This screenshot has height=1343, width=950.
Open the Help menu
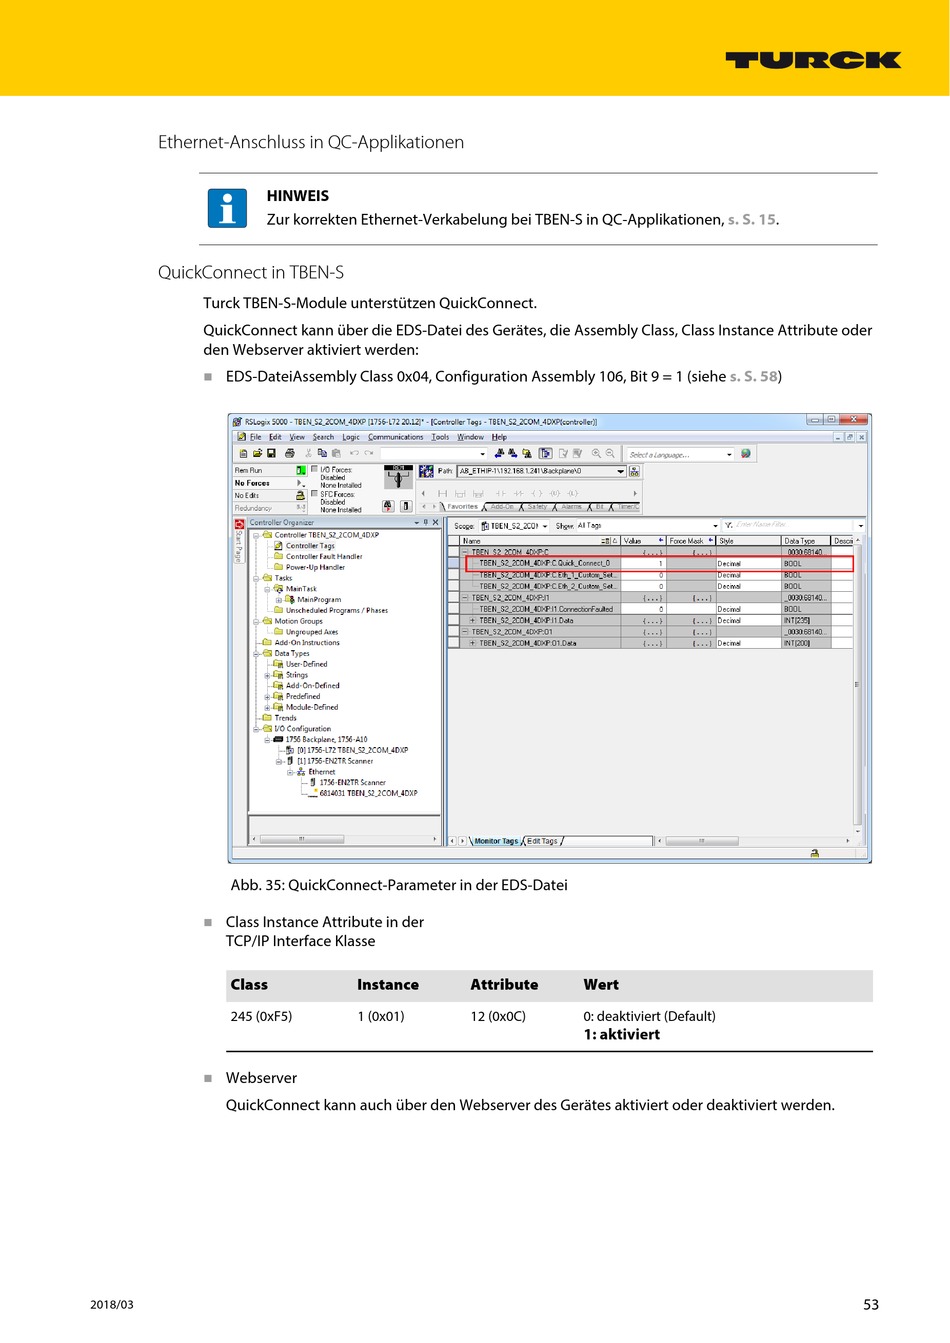point(499,437)
